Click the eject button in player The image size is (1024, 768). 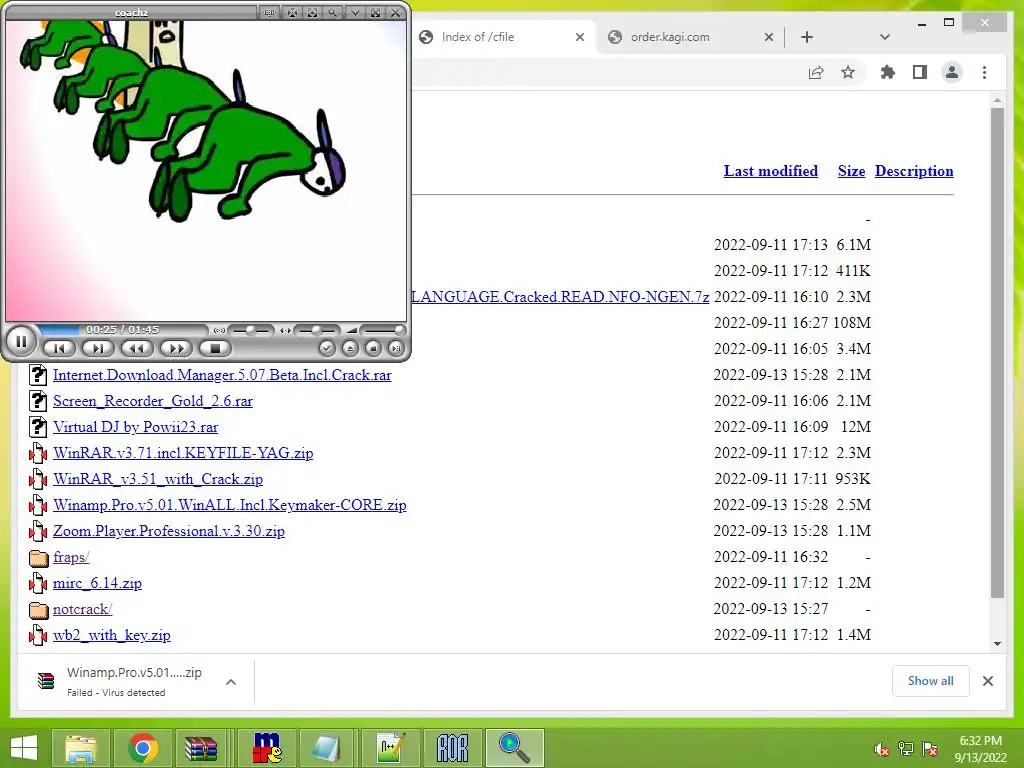point(350,349)
